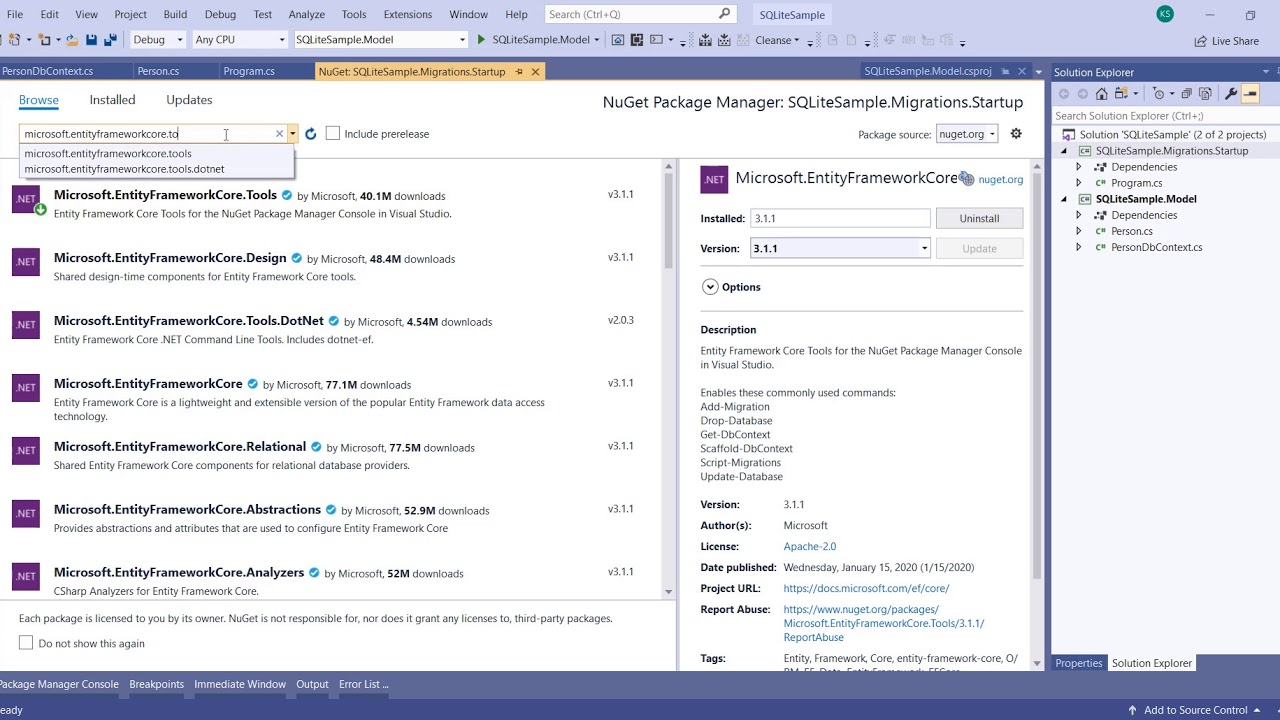This screenshot has width=1280, height=720.
Task: Enable the Include prerelease checkbox
Action: 333,133
